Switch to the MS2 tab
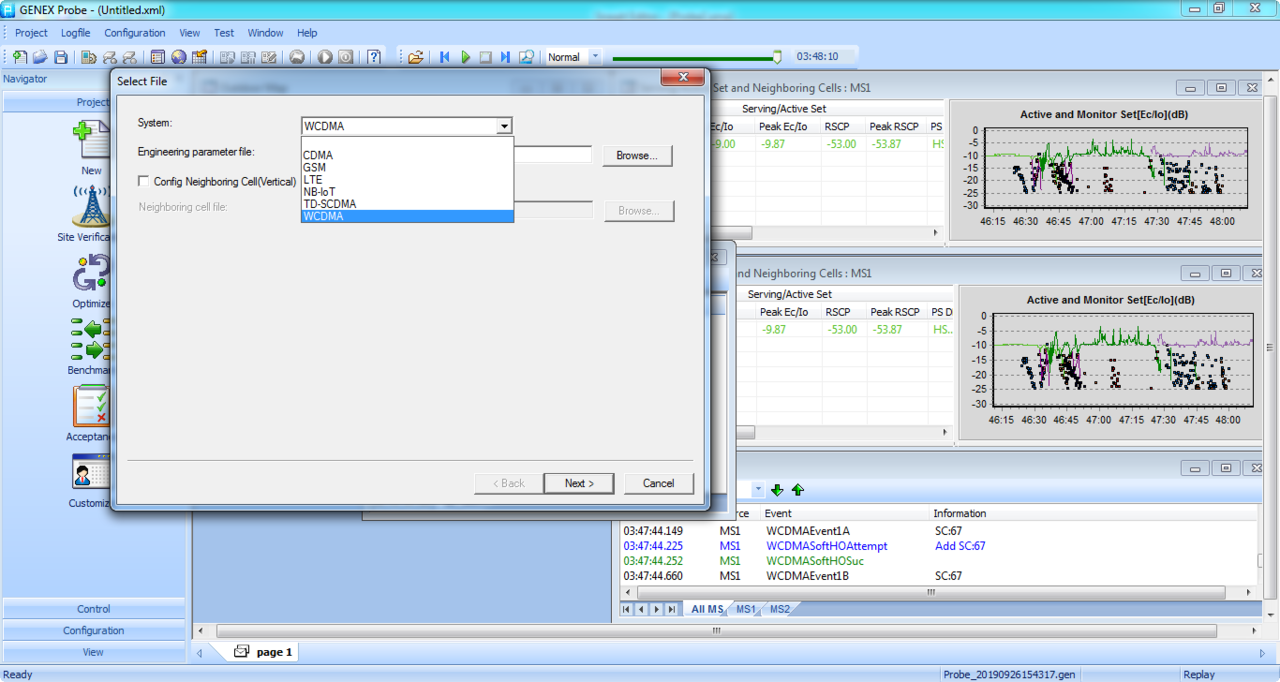 (x=780, y=609)
